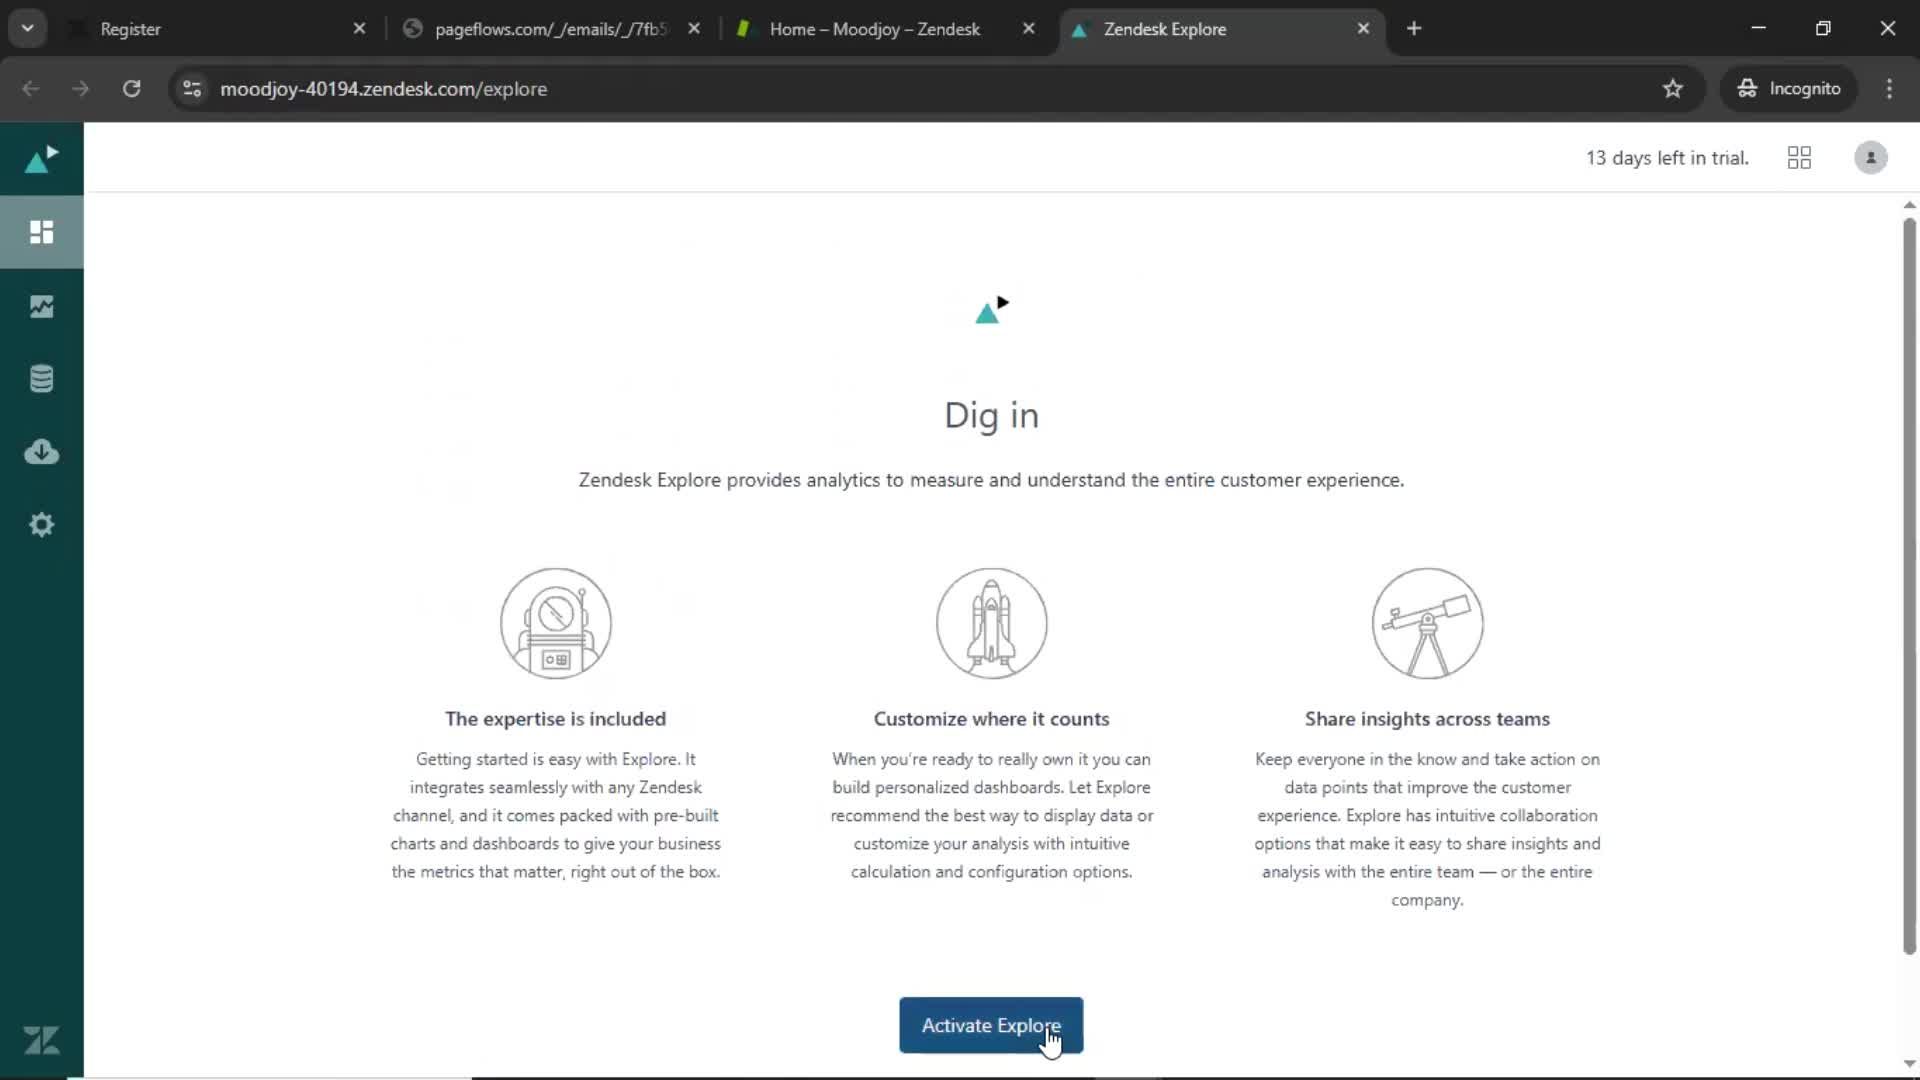Screen dimensions: 1920x1080
Task: Close the Zendesk Explore tab
Action: [1363, 29]
